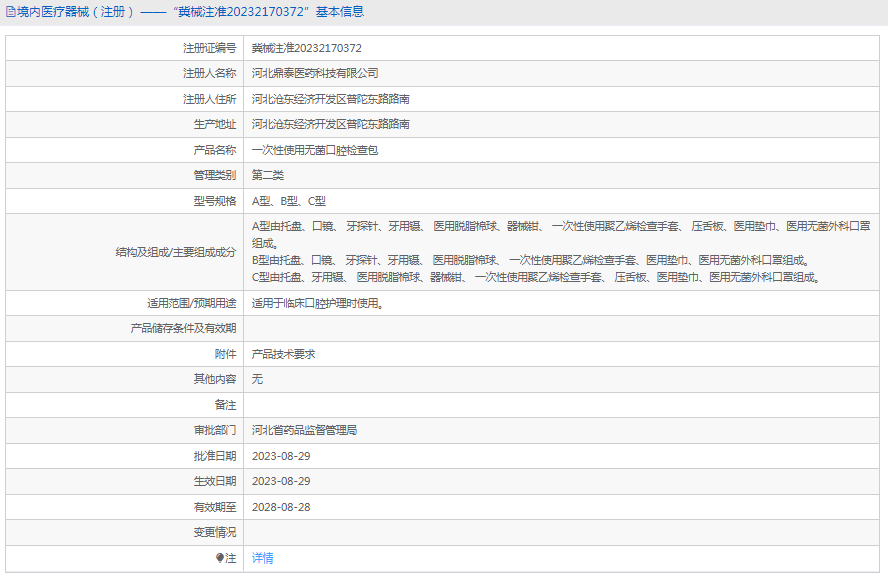Click the 产品名称 label

[215, 150]
